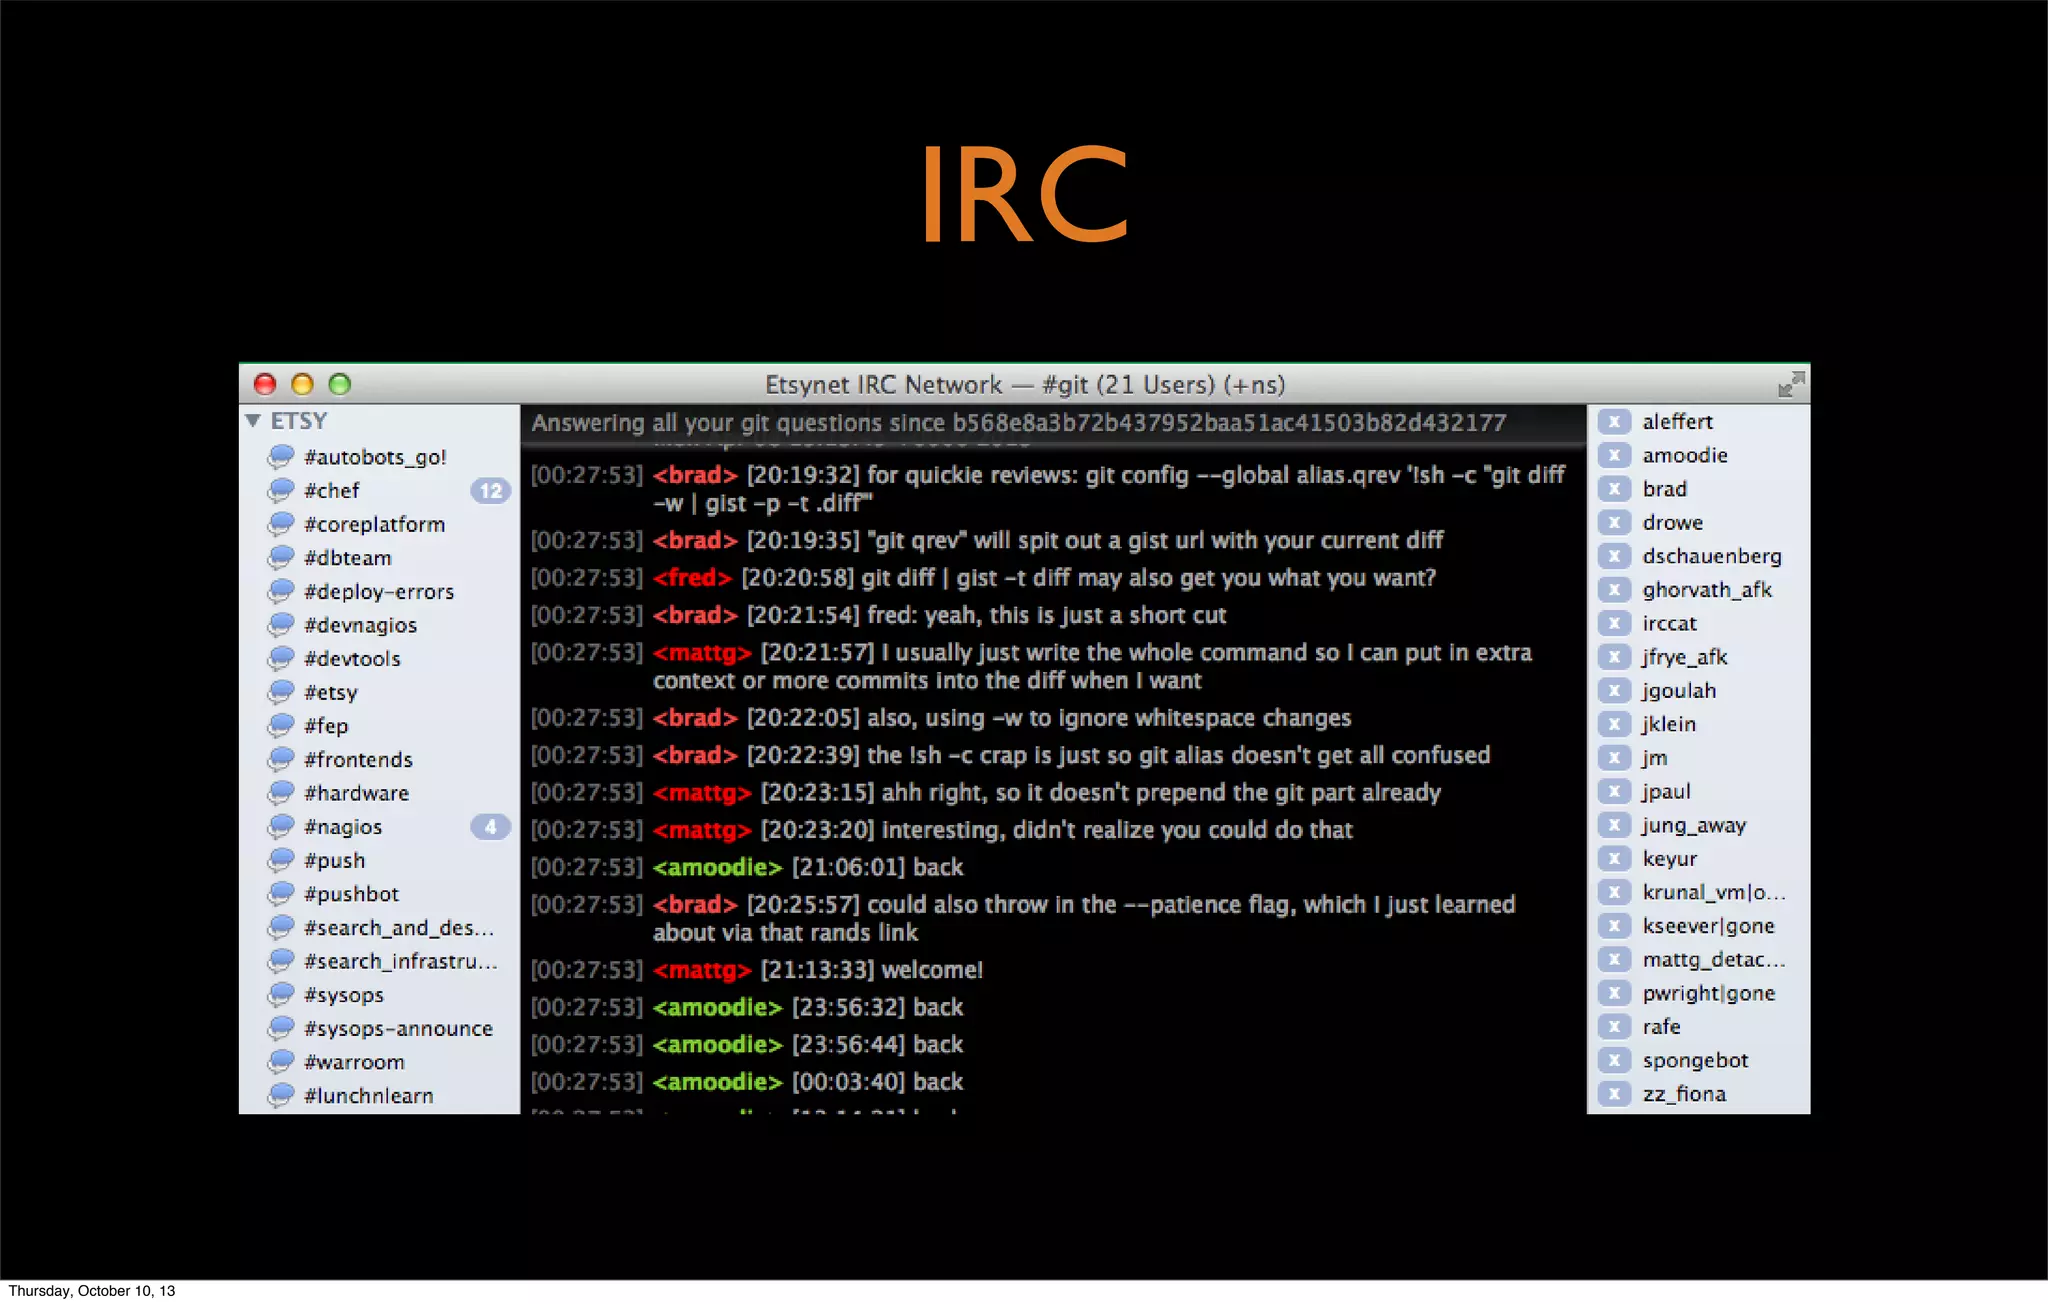Screen dimensions: 2048x1304
Task: Click the channel topic bar text
Action: pyautogui.click(x=1018, y=423)
